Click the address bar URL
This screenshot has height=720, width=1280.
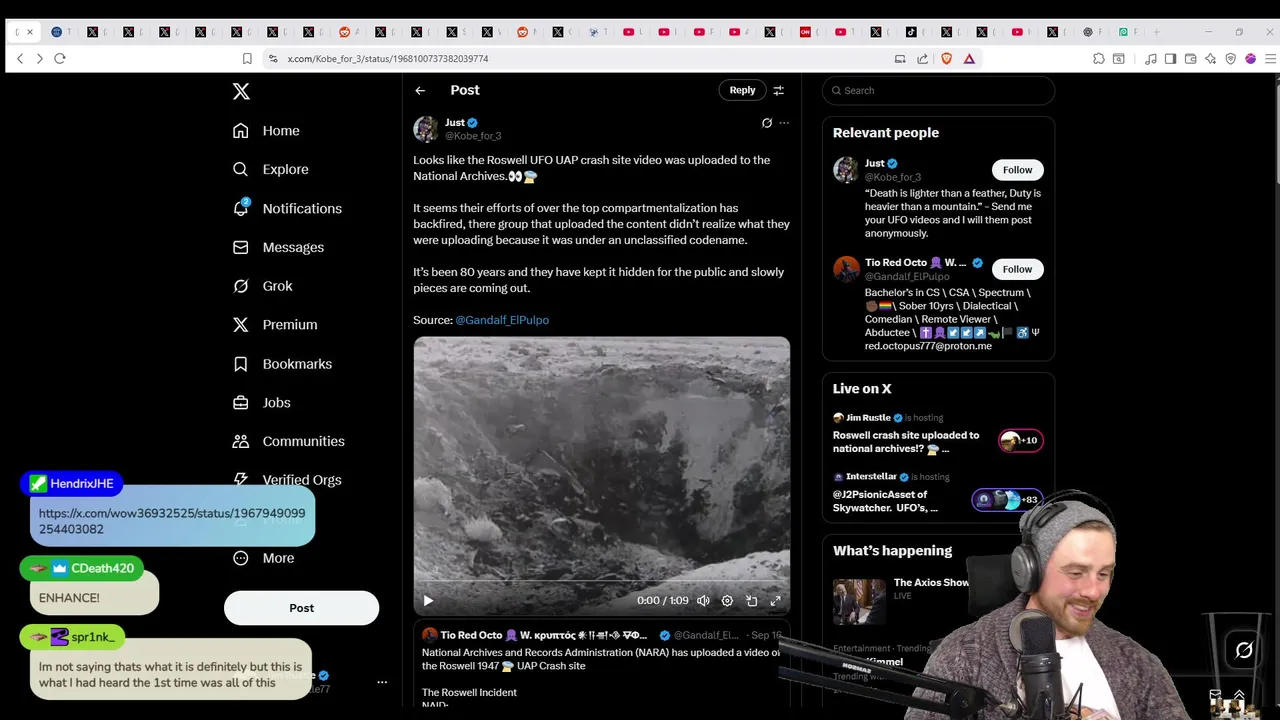tap(388, 59)
